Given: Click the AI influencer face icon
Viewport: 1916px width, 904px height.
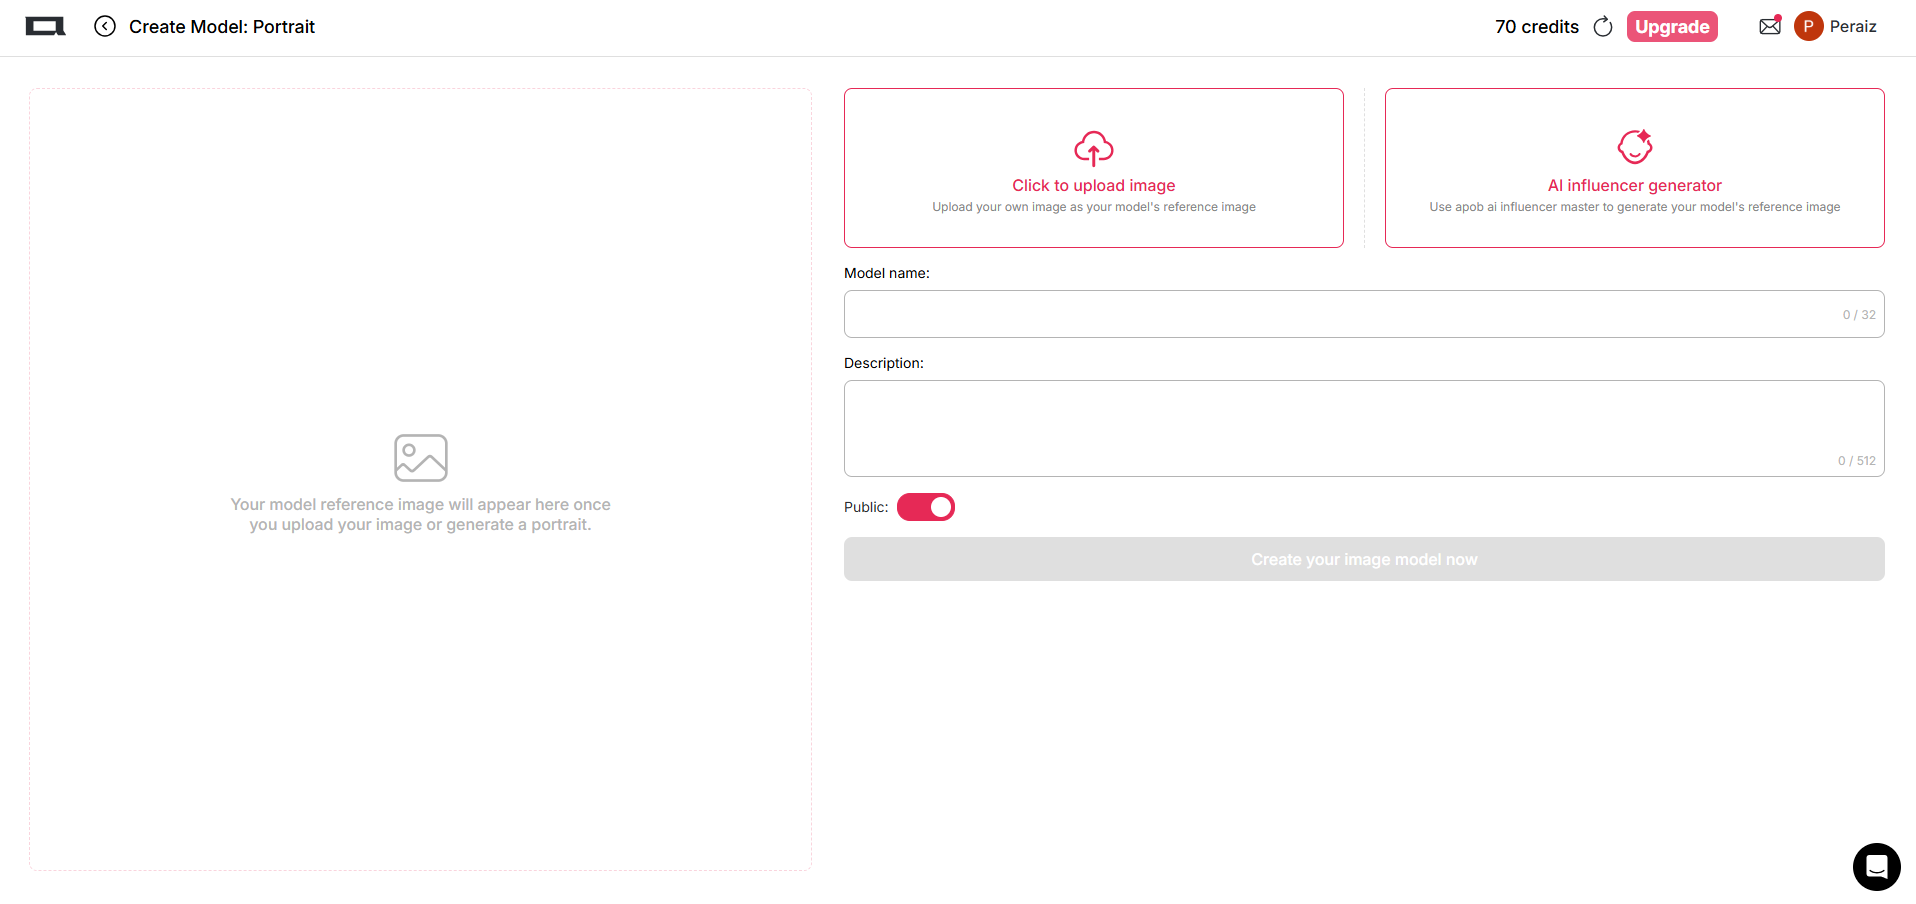Looking at the screenshot, I should [1634, 148].
